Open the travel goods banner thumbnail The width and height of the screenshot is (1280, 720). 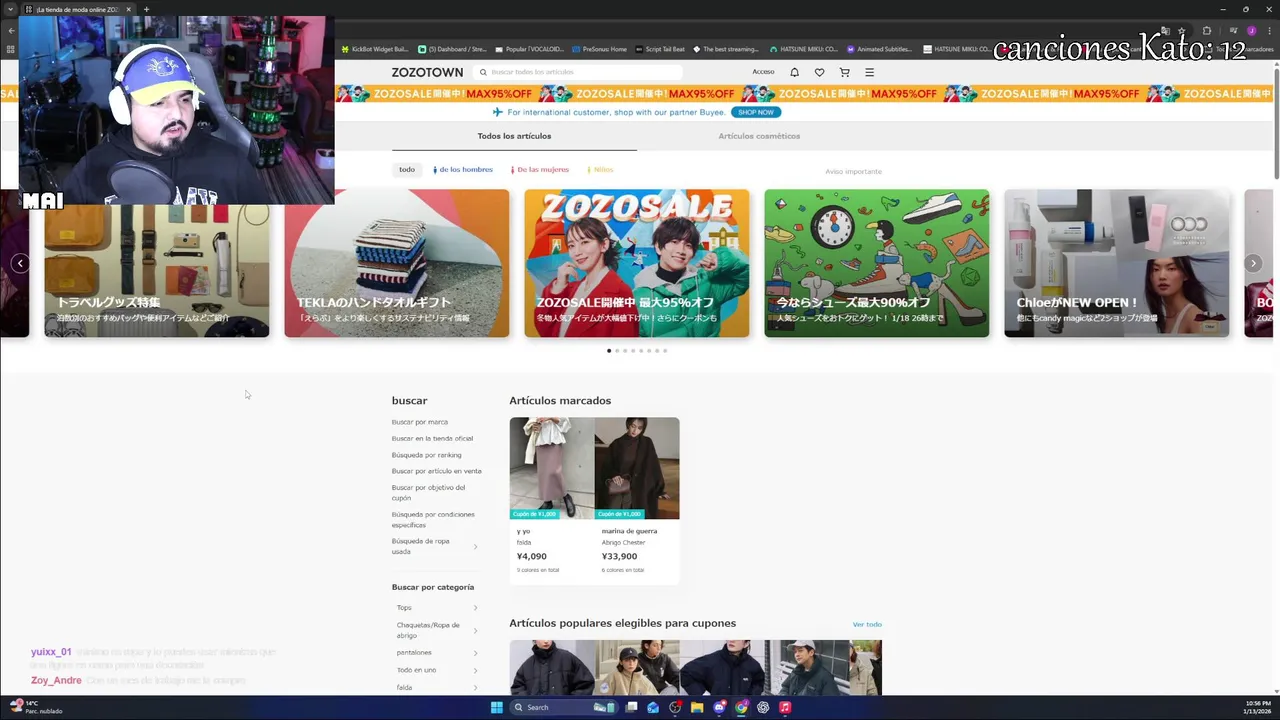[x=157, y=263]
